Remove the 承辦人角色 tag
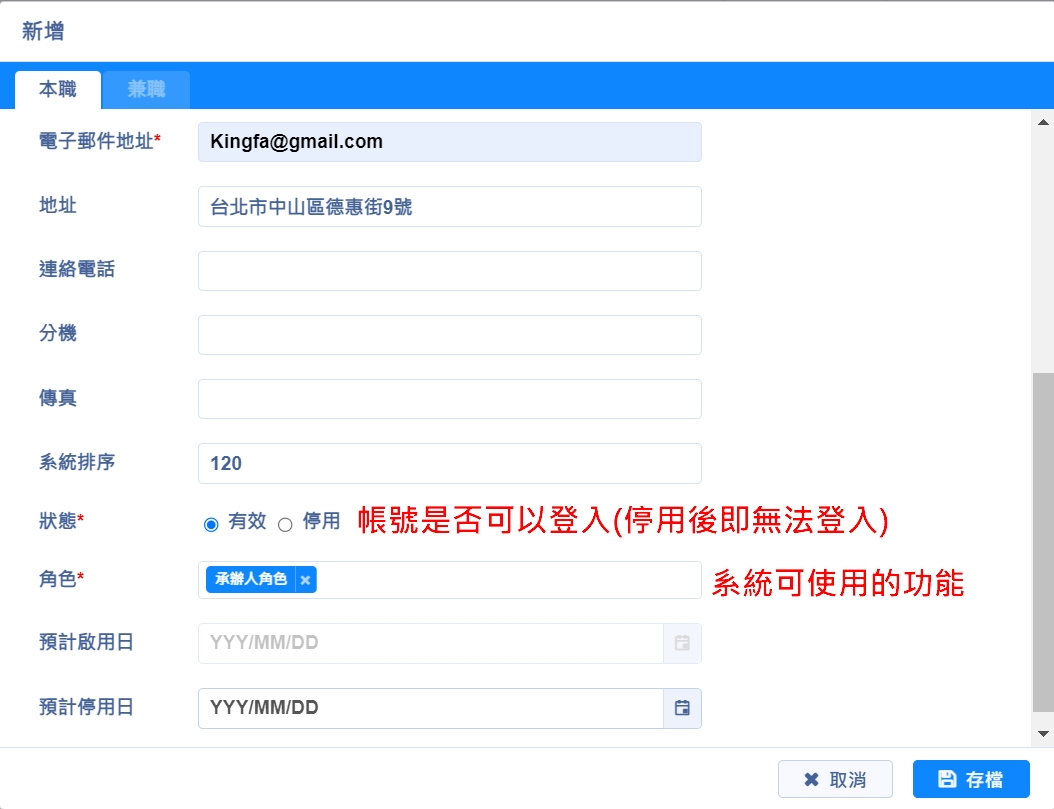Screen dimensions: 1054x809 tap(306, 580)
